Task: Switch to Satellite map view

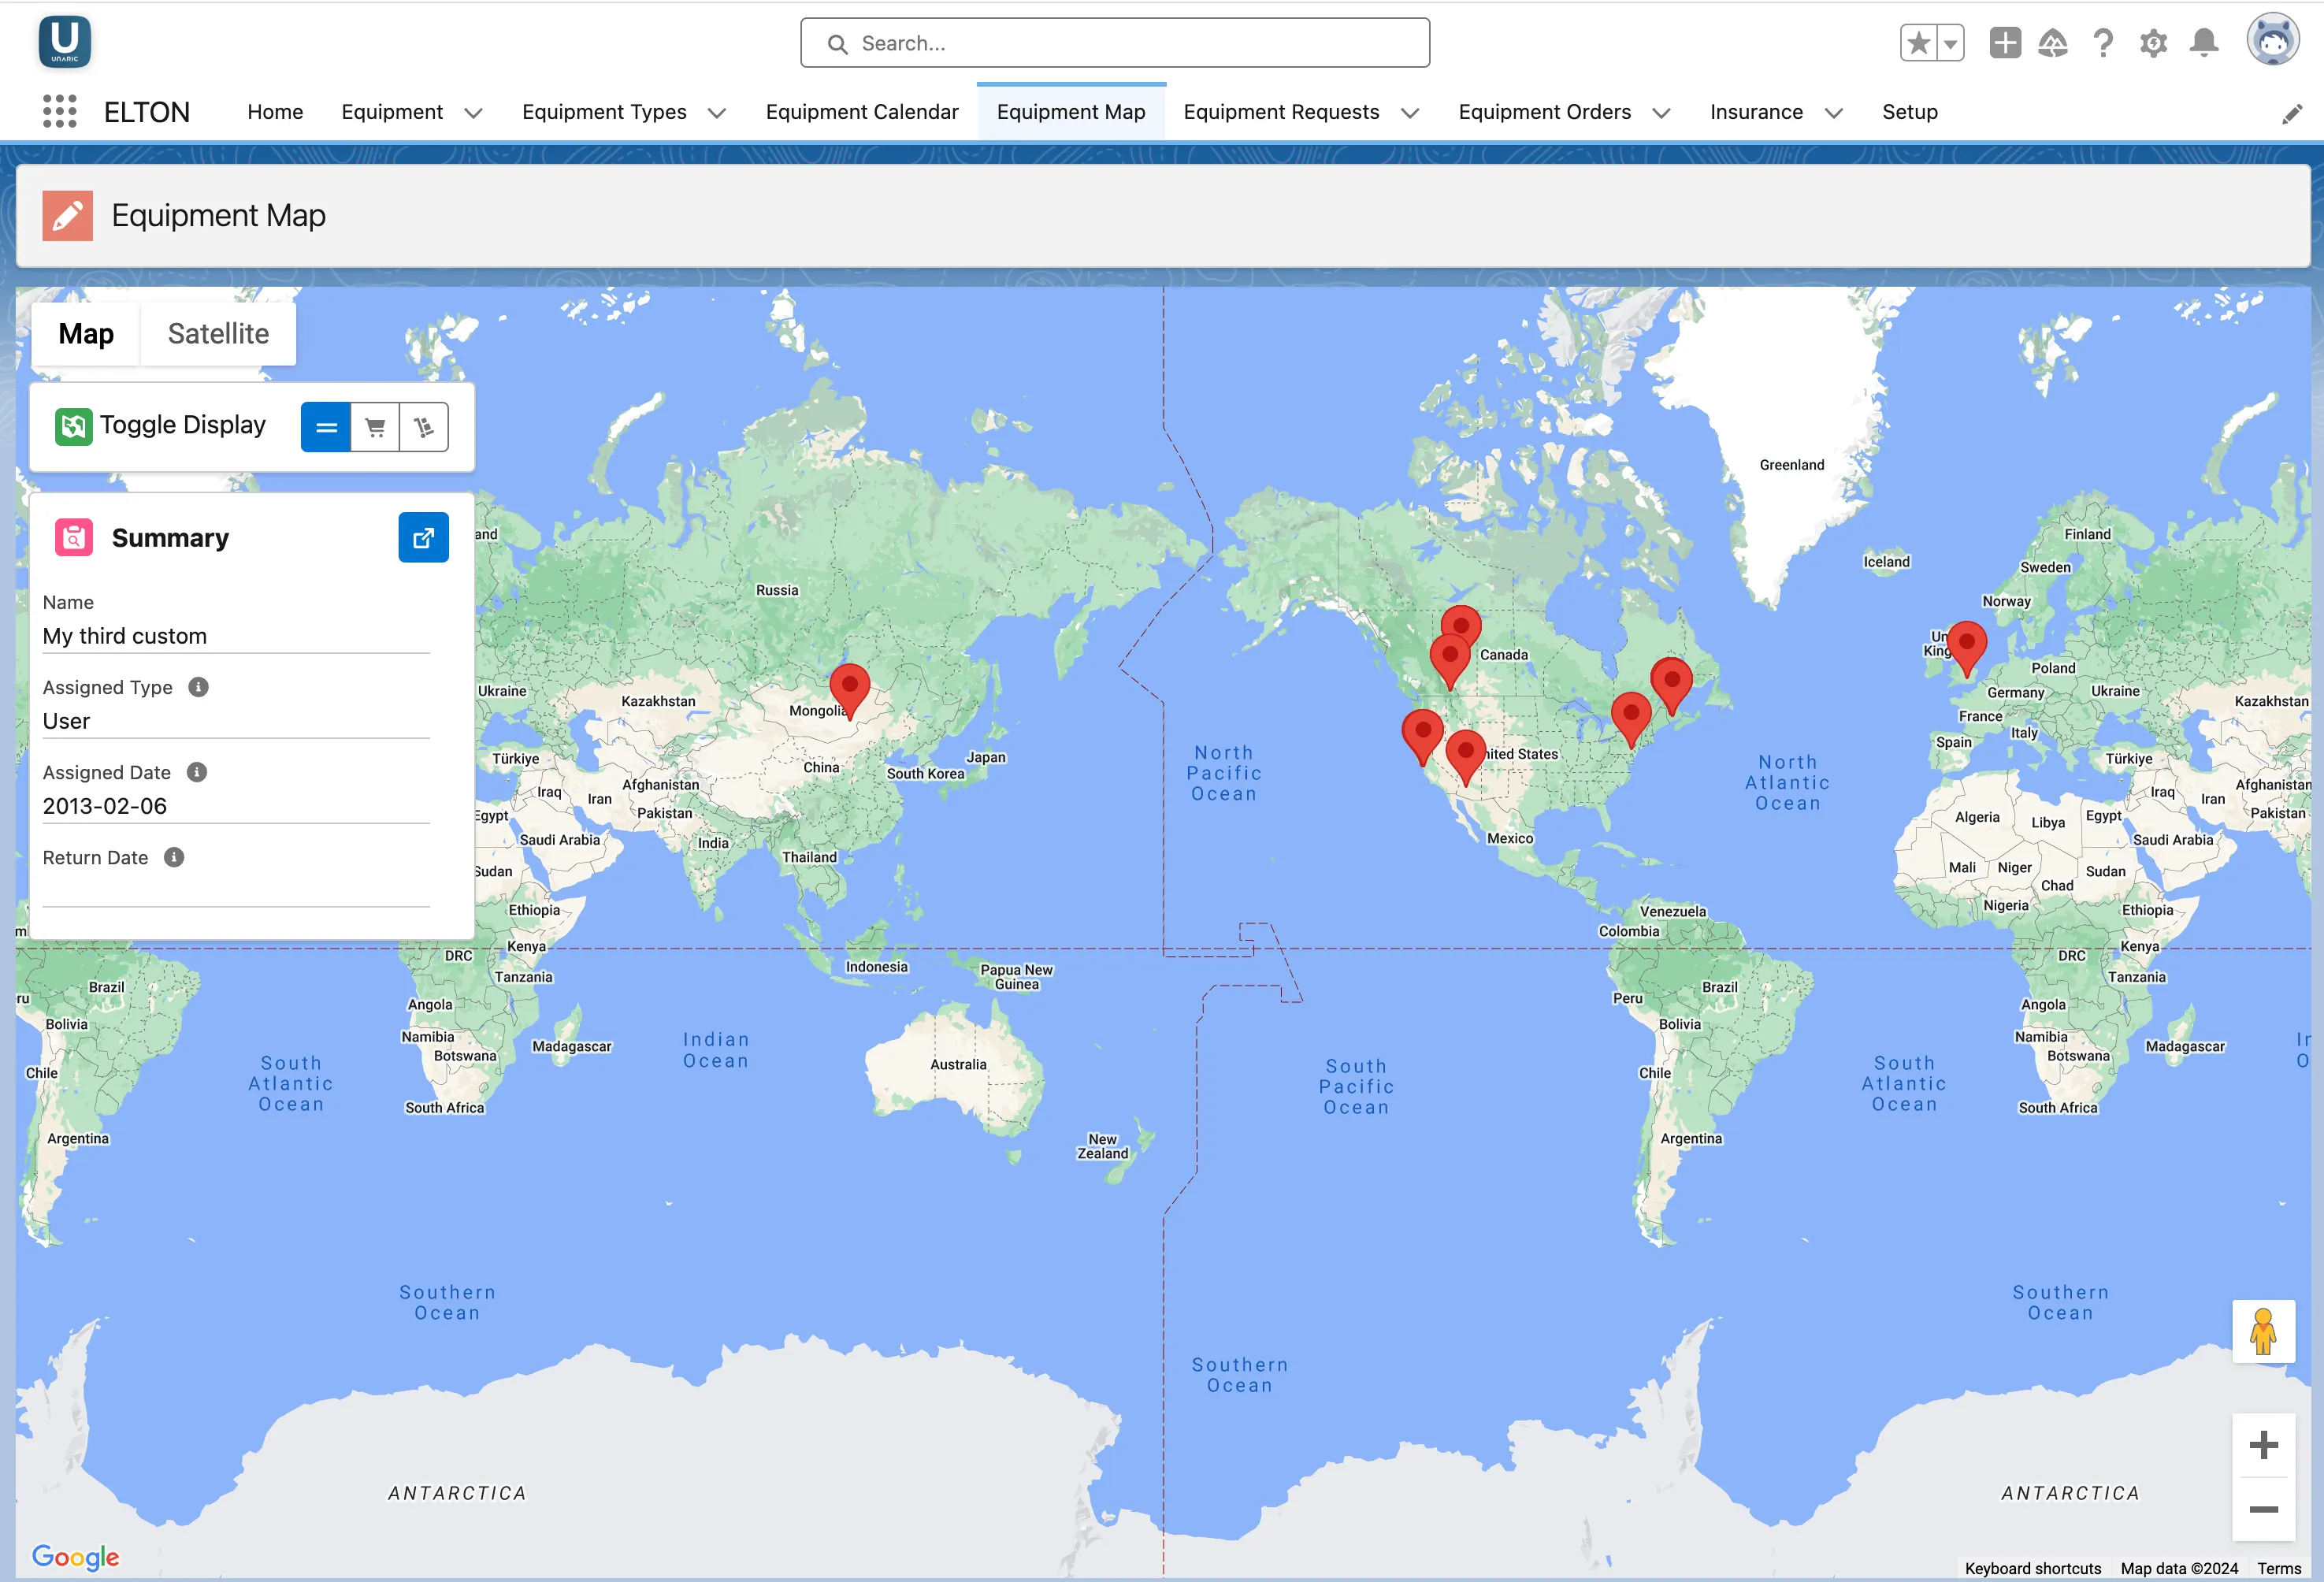Action: click(x=218, y=334)
